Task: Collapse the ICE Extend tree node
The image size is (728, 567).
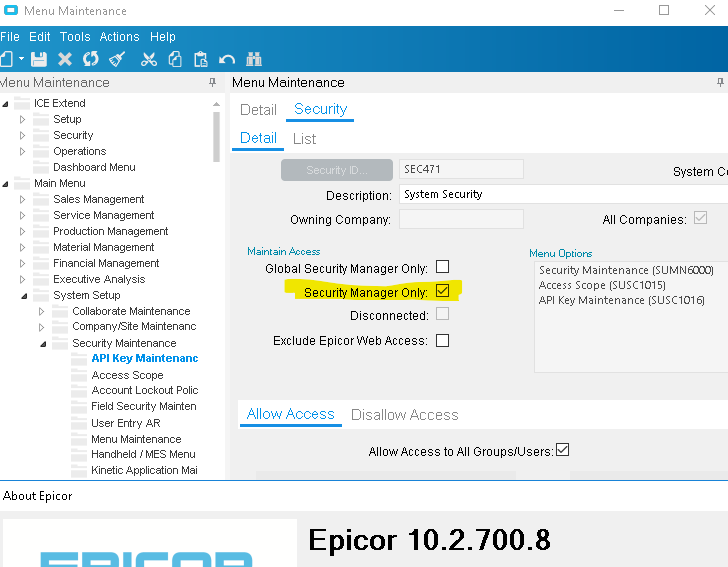Action: pyautogui.click(x=5, y=104)
